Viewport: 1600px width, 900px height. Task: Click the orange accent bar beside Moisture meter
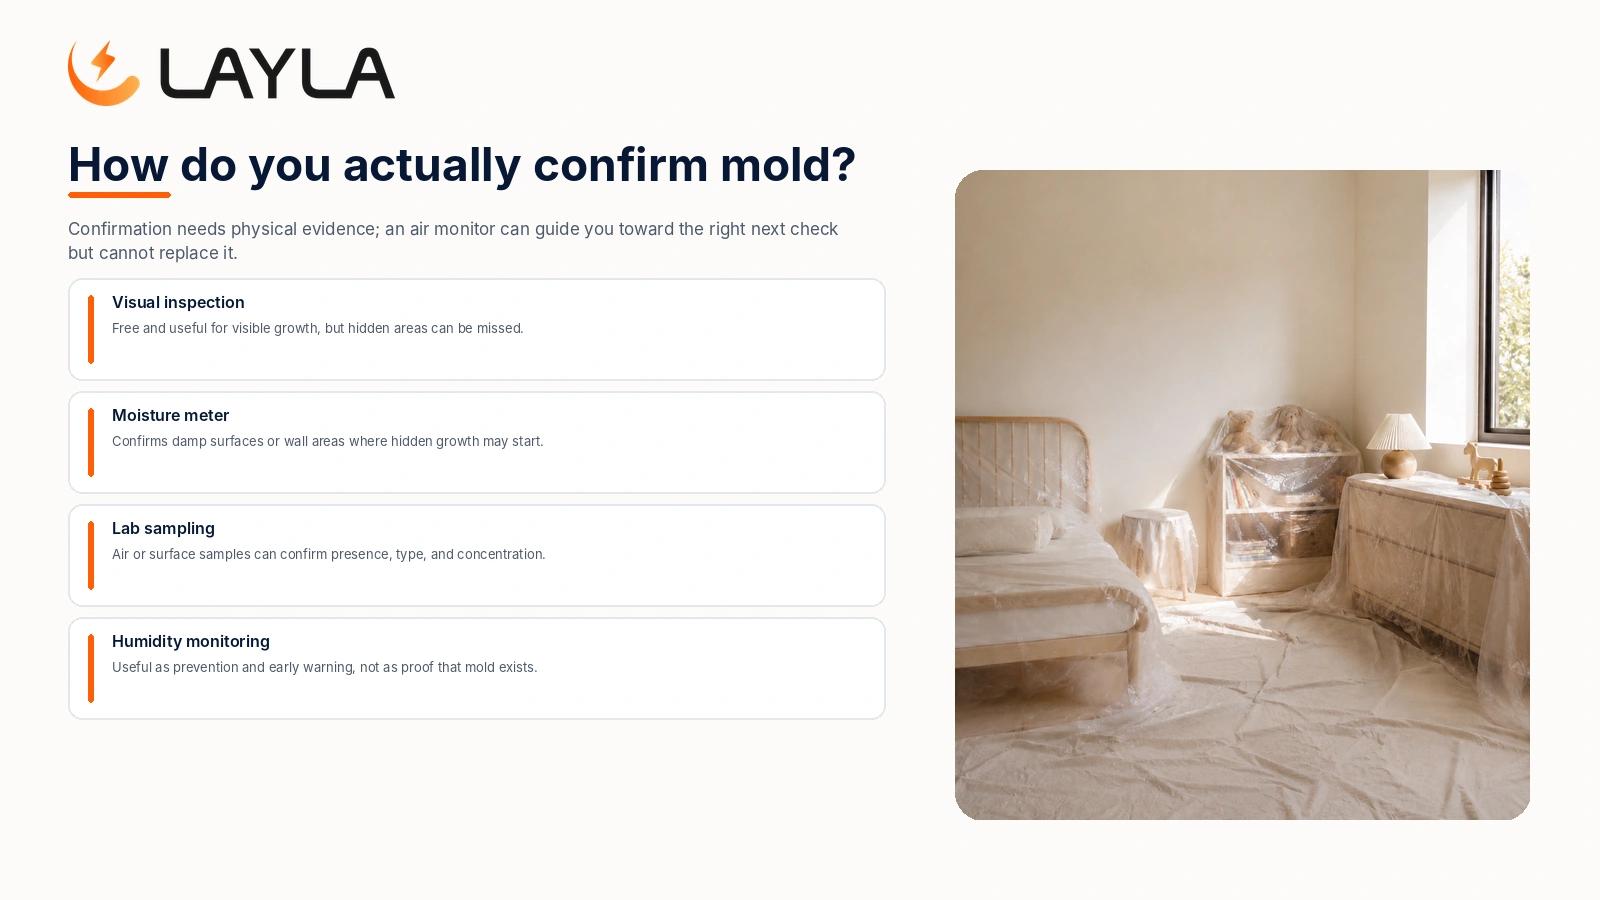pos(91,442)
